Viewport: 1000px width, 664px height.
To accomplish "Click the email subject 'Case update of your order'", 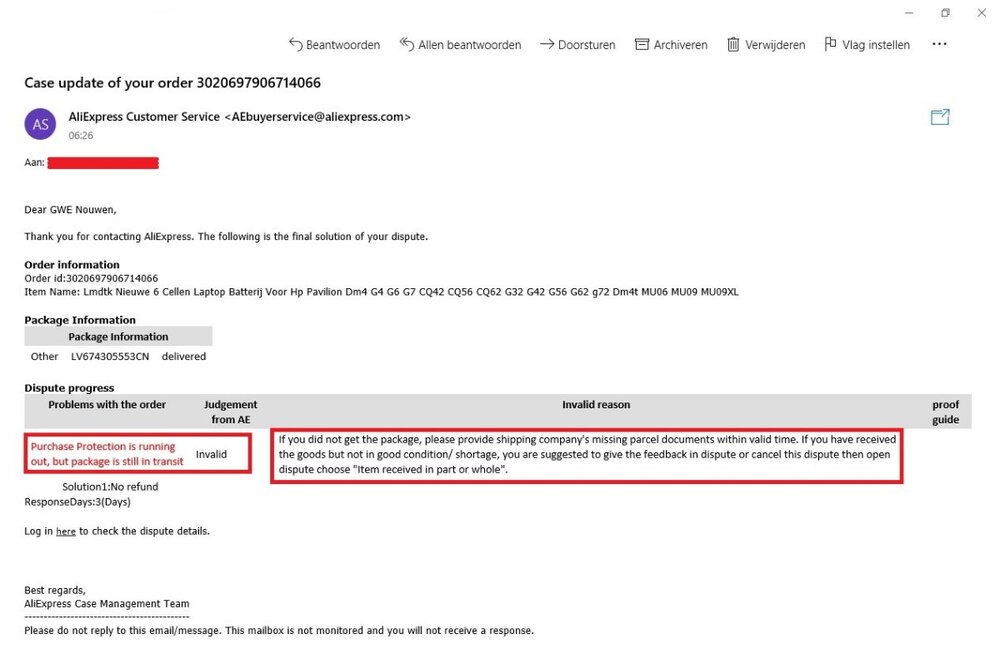I will click(x=172, y=83).
